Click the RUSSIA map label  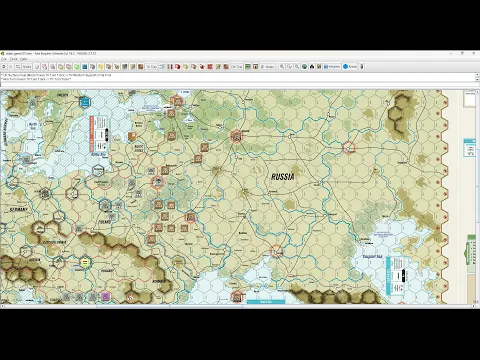point(283,177)
